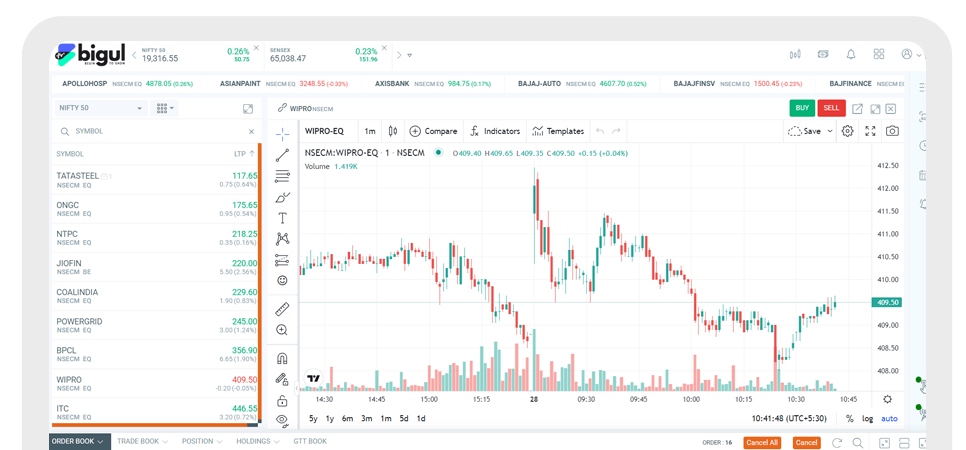Clear the watchlist symbol search

[251, 131]
